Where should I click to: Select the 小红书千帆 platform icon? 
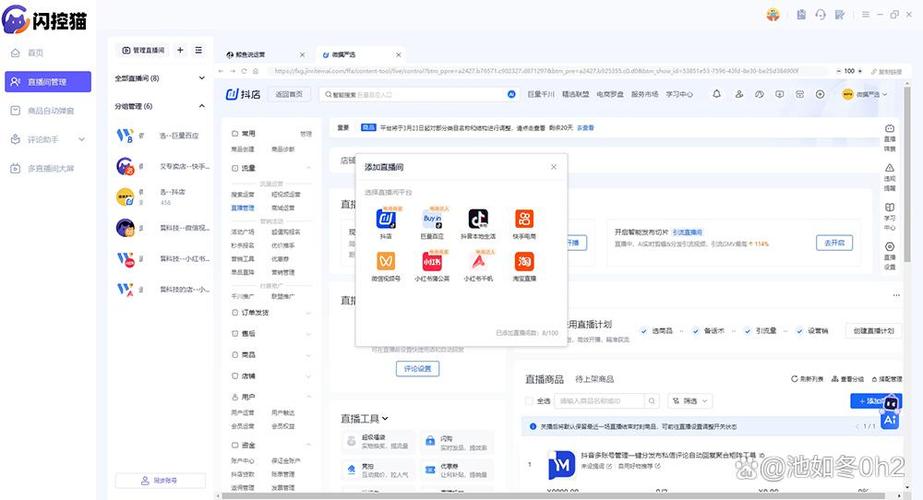478,261
